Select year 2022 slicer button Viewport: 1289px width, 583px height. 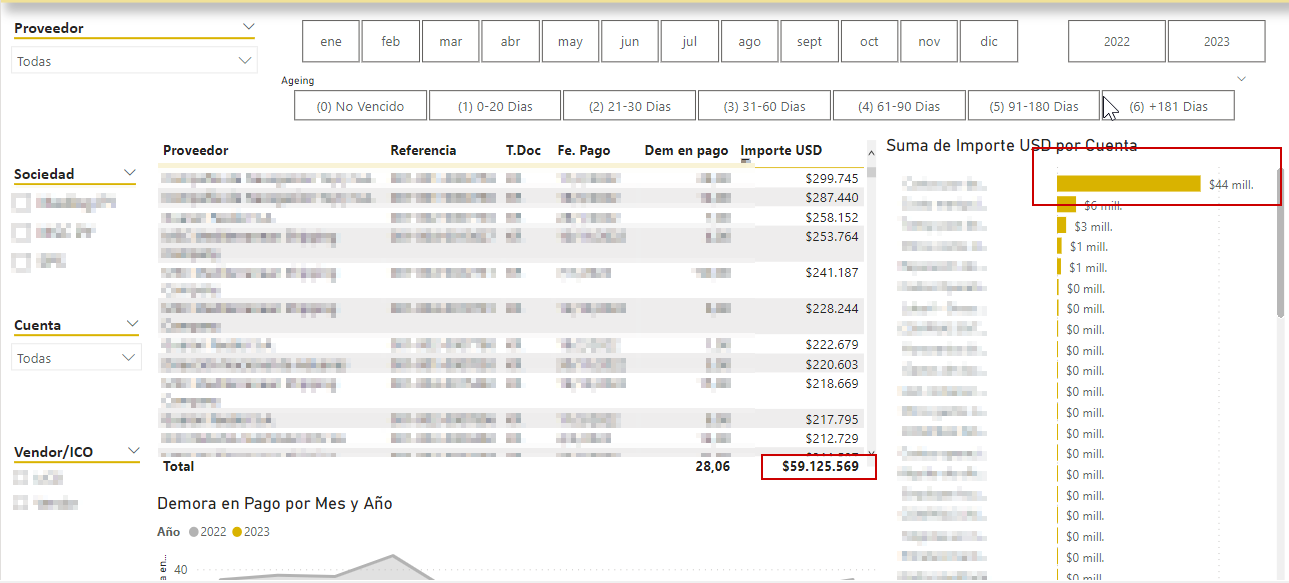(x=1117, y=41)
